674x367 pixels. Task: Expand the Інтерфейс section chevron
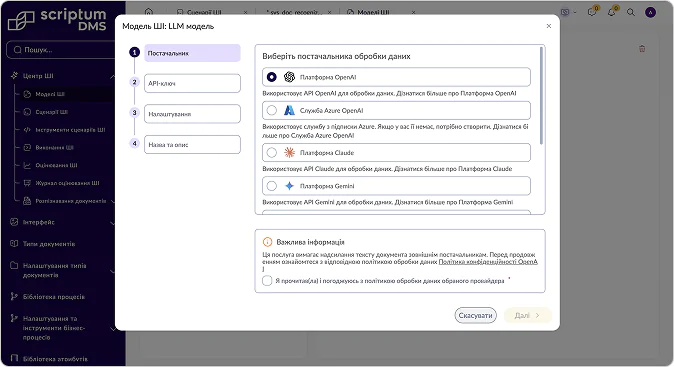coord(112,223)
